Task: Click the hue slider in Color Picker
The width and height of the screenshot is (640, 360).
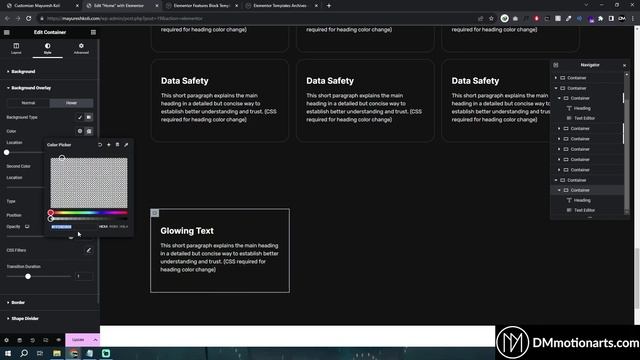Action: [x=89, y=213]
